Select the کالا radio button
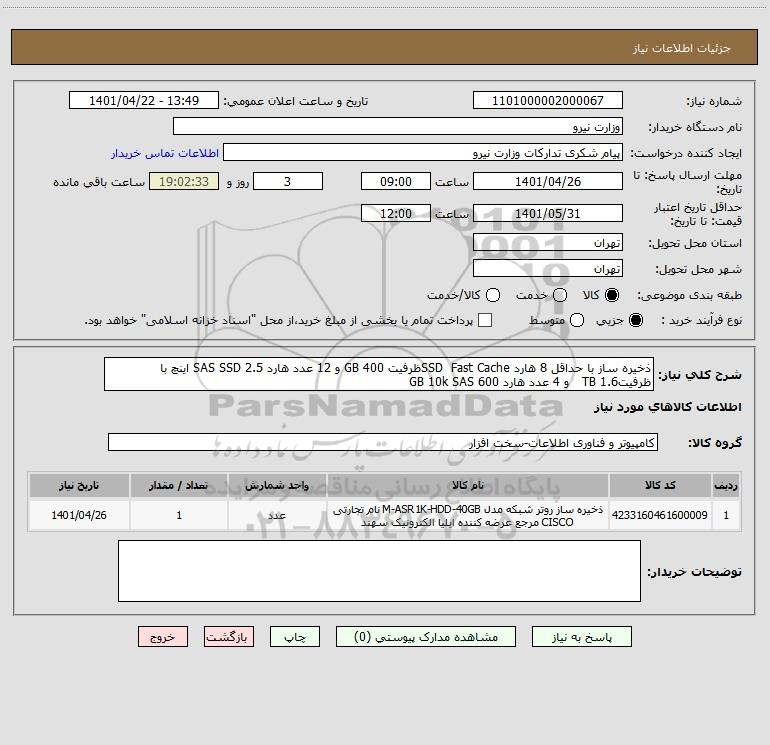This screenshot has height=745, width=770. (612, 295)
